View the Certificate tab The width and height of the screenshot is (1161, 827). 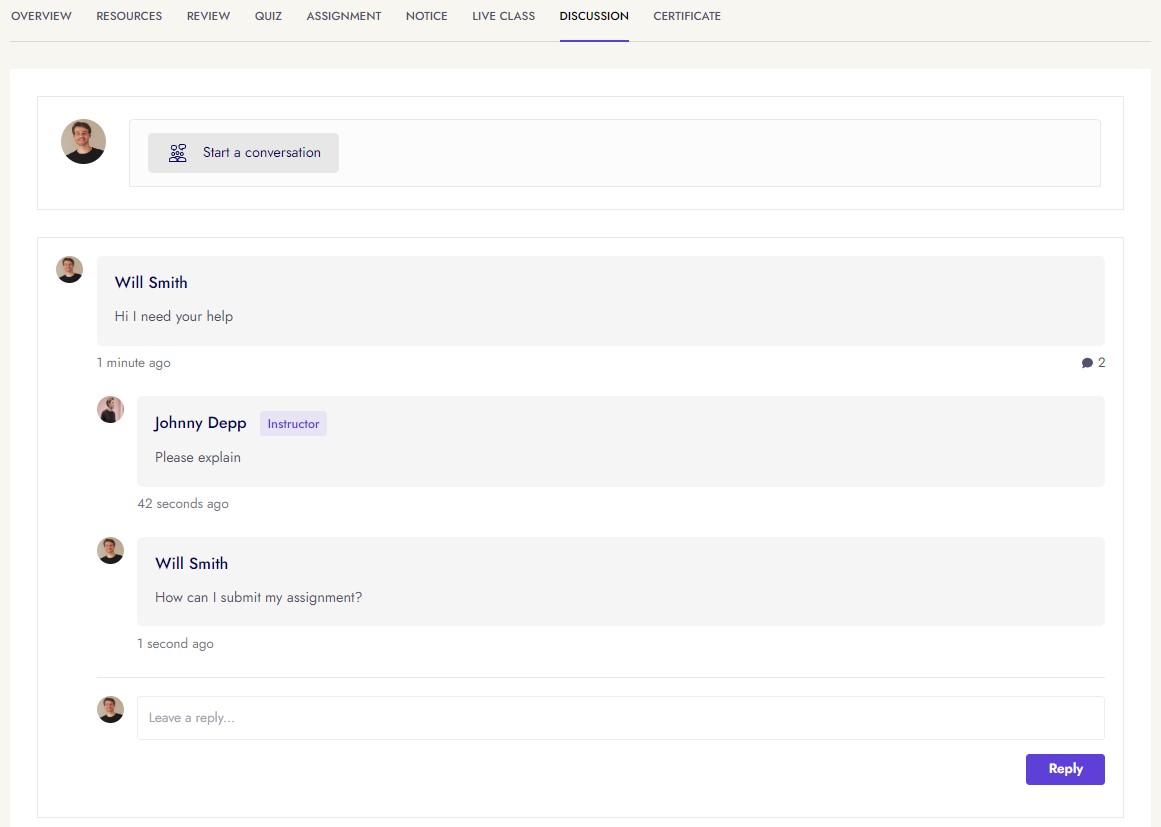[686, 16]
